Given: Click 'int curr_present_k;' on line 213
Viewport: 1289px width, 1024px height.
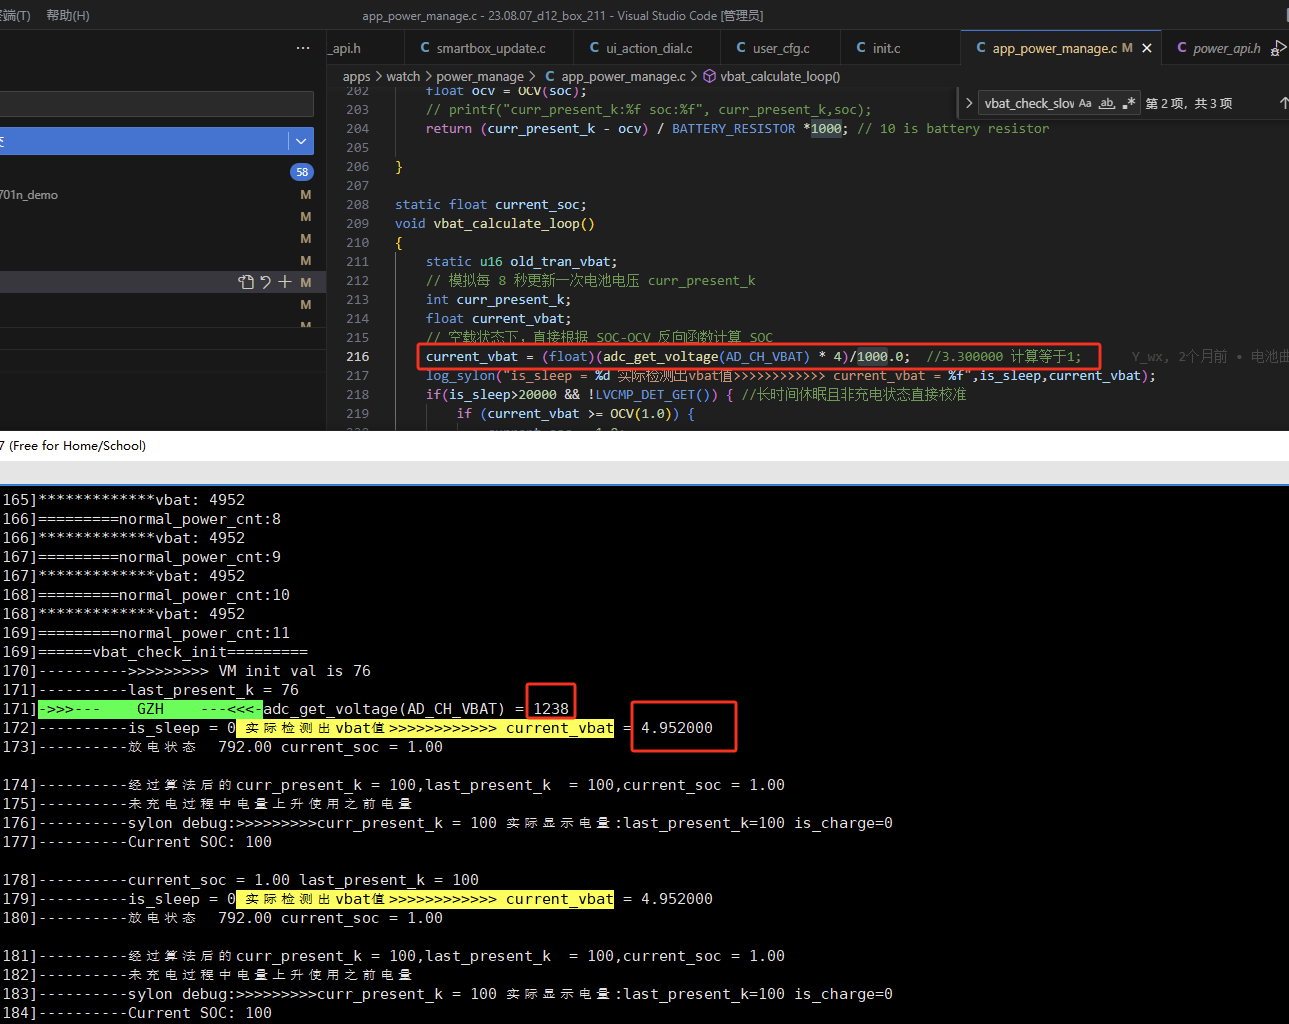Looking at the screenshot, I should [498, 300].
